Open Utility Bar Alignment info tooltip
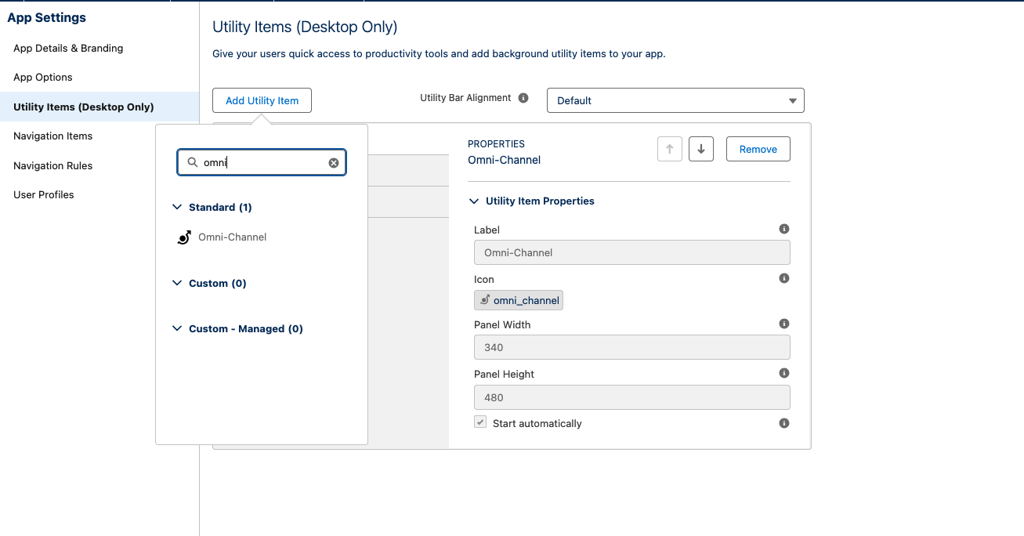Image resolution: width=1024 pixels, height=536 pixels. 523,98
